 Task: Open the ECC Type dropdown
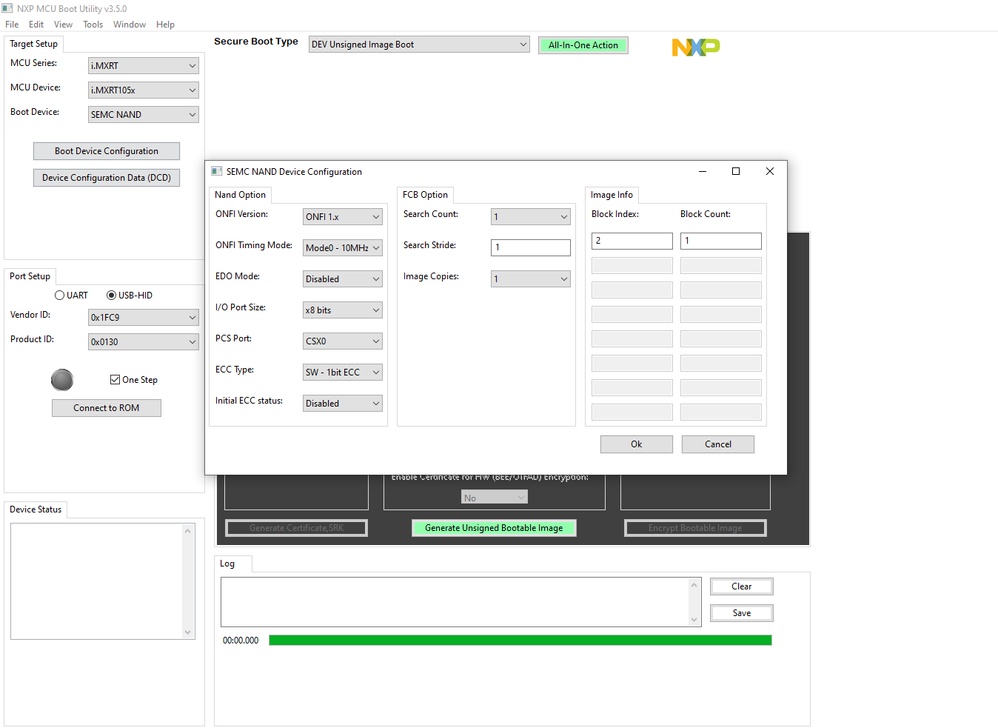click(342, 372)
